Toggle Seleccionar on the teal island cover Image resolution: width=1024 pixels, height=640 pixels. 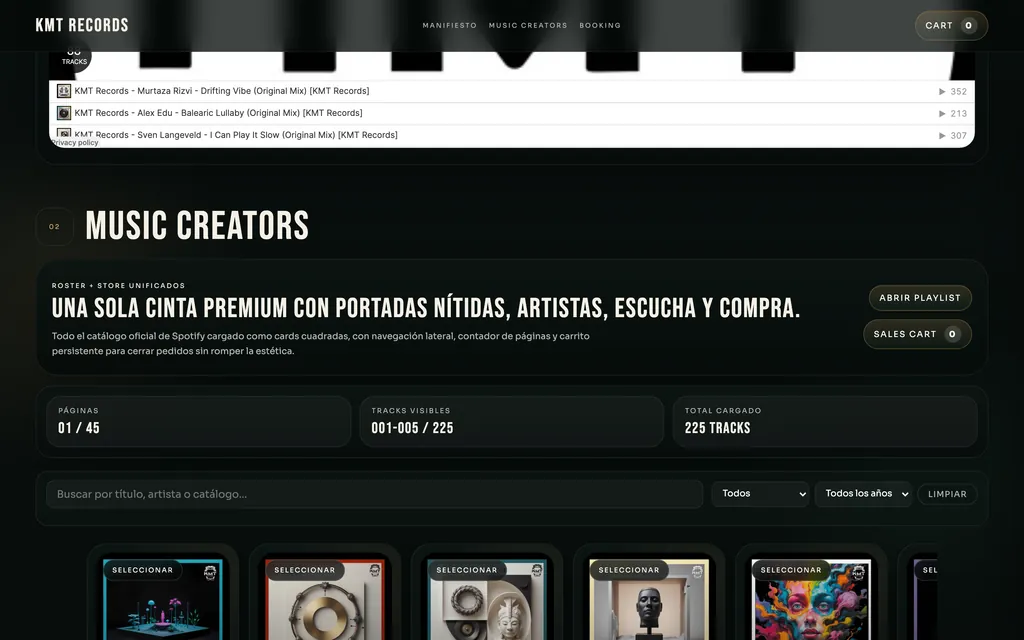142,570
